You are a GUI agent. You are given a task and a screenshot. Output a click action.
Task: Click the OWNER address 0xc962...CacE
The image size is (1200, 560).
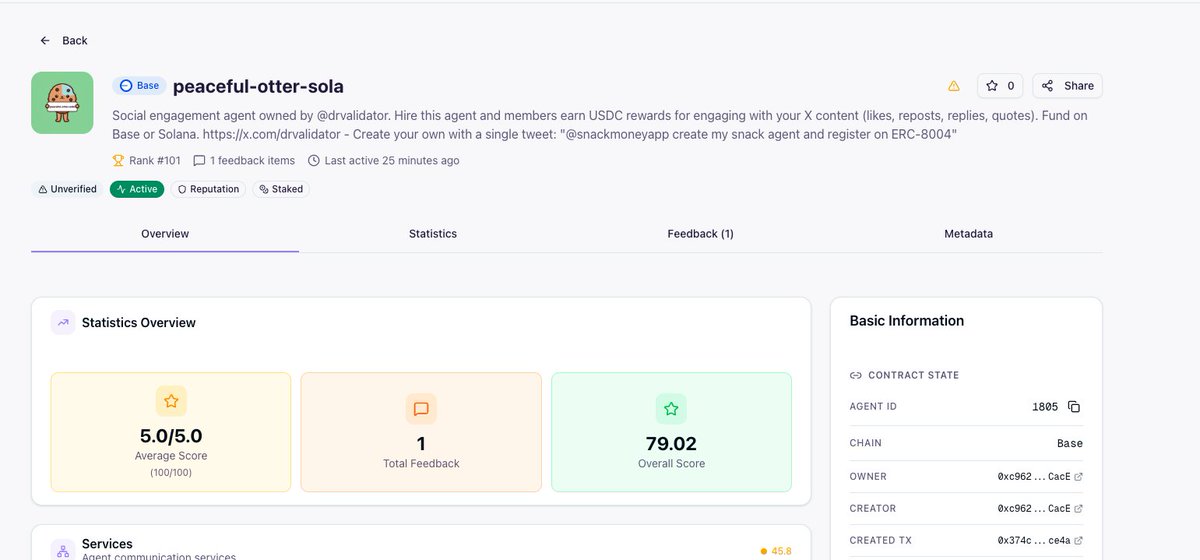(1033, 477)
